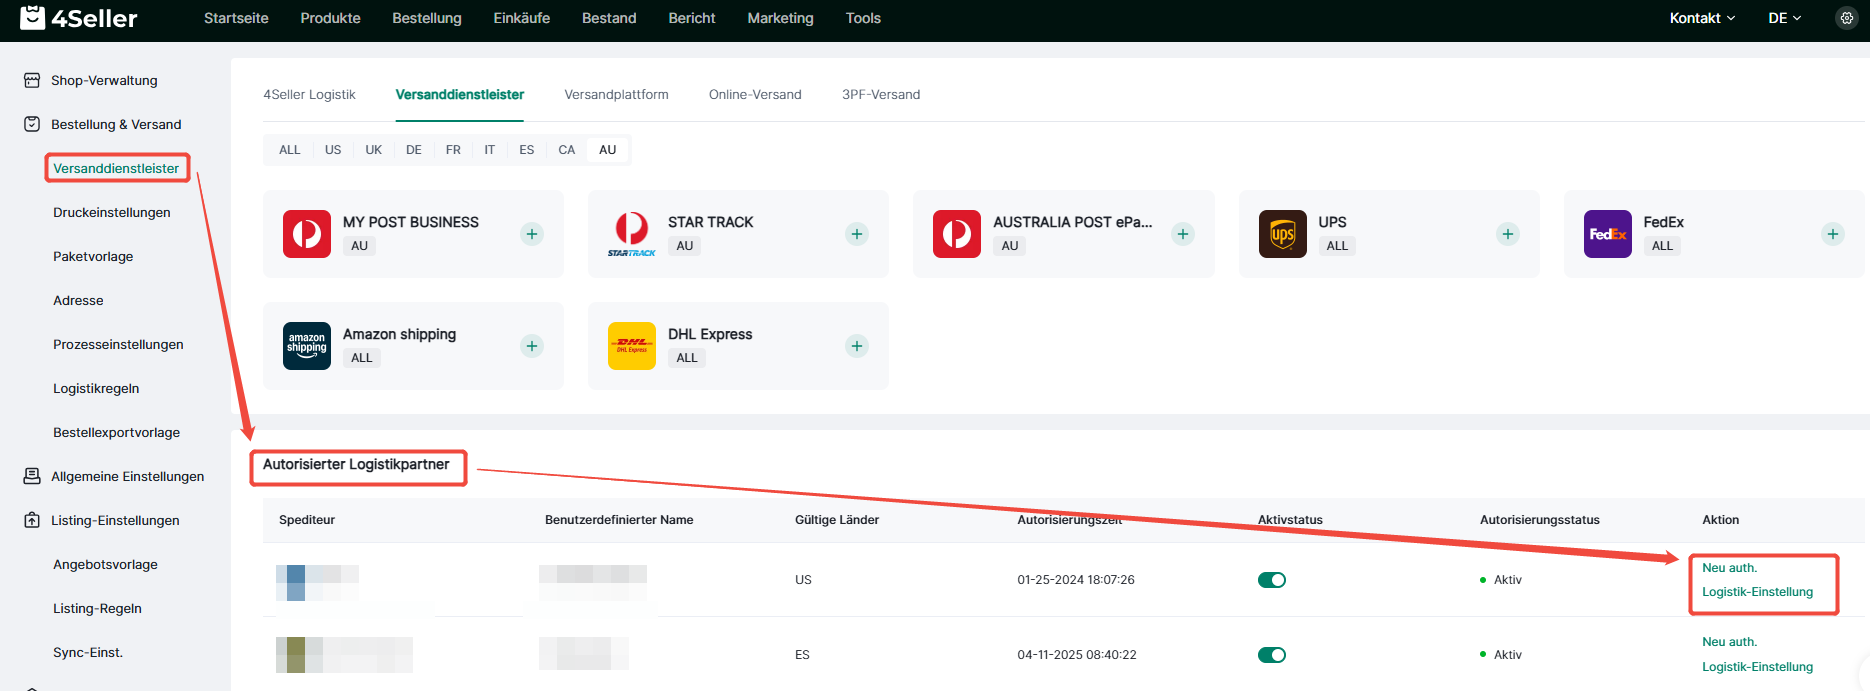The image size is (1870, 691).
Task: Open Druckeinstellungen in the sidebar
Action: click(x=112, y=212)
